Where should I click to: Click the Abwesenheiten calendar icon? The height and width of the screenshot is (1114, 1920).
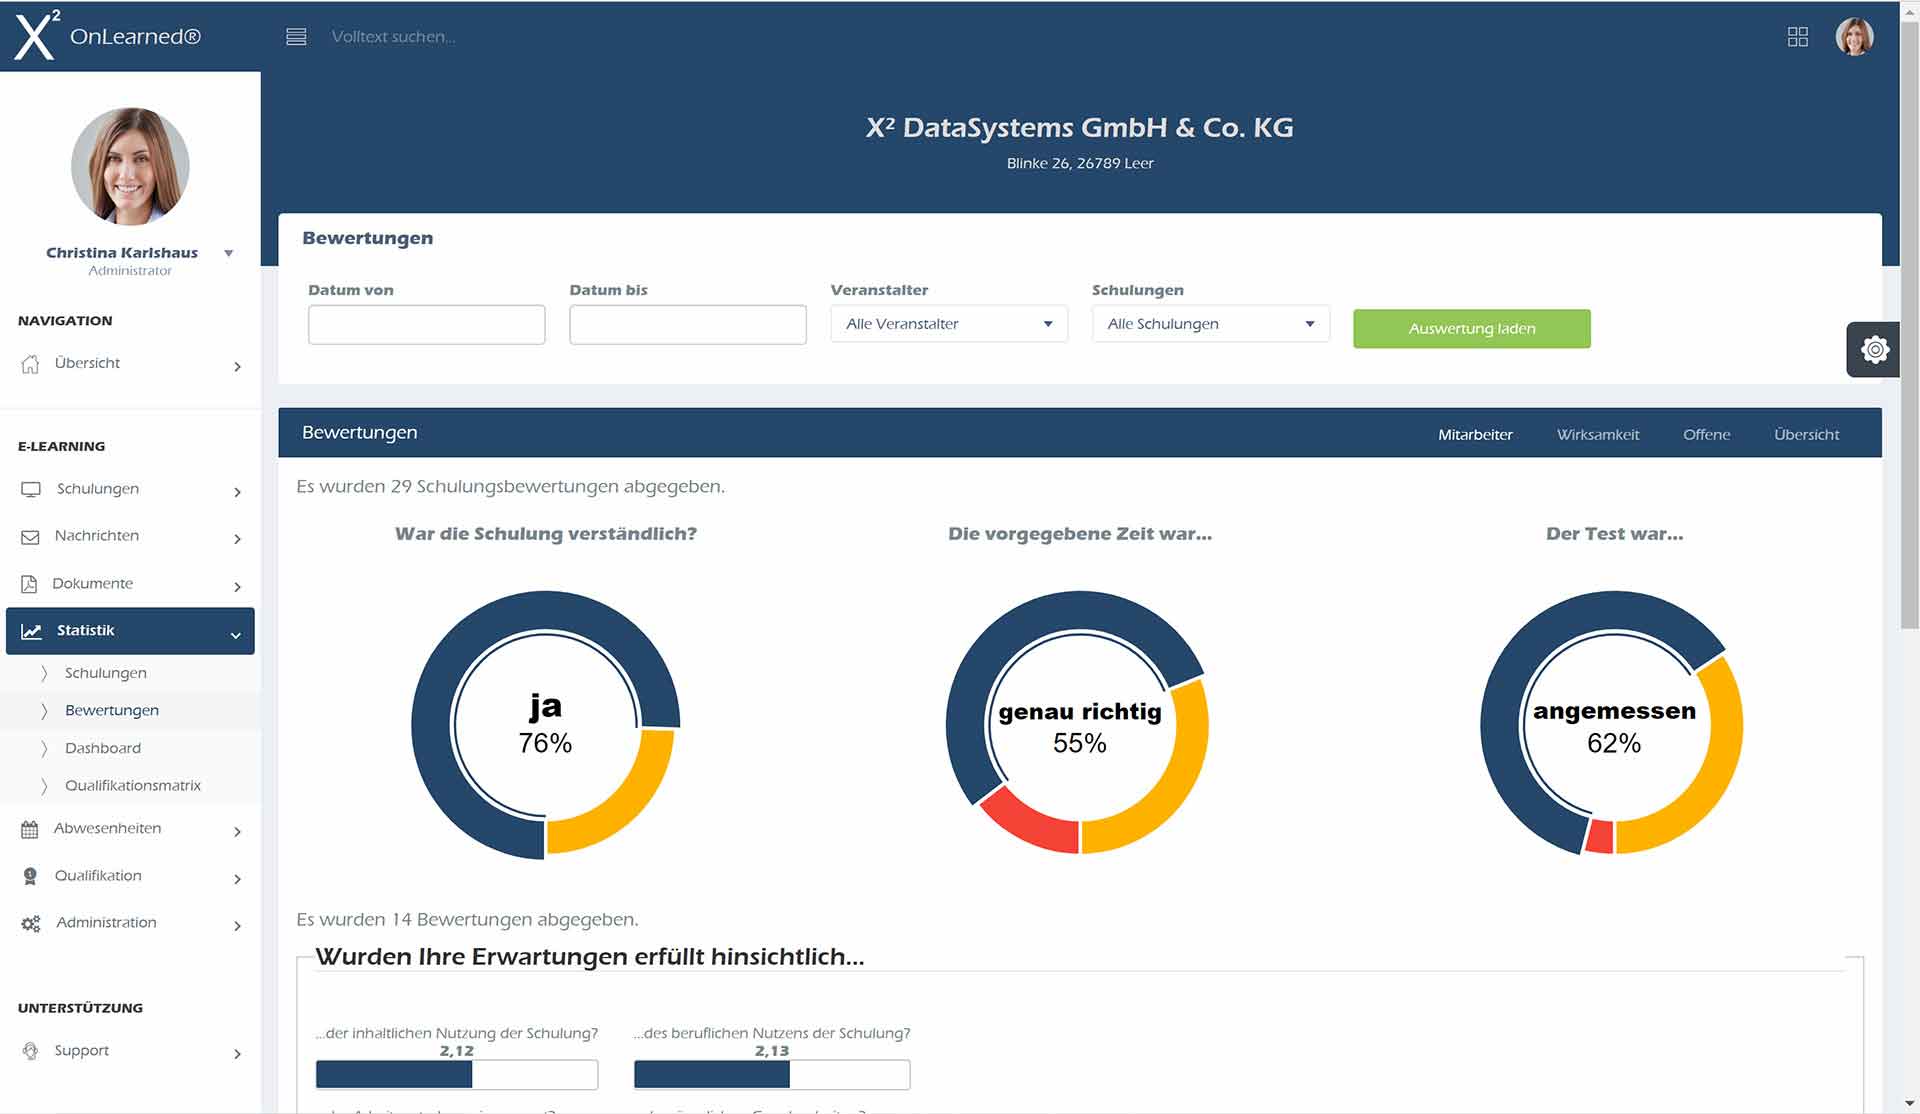pyautogui.click(x=29, y=829)
